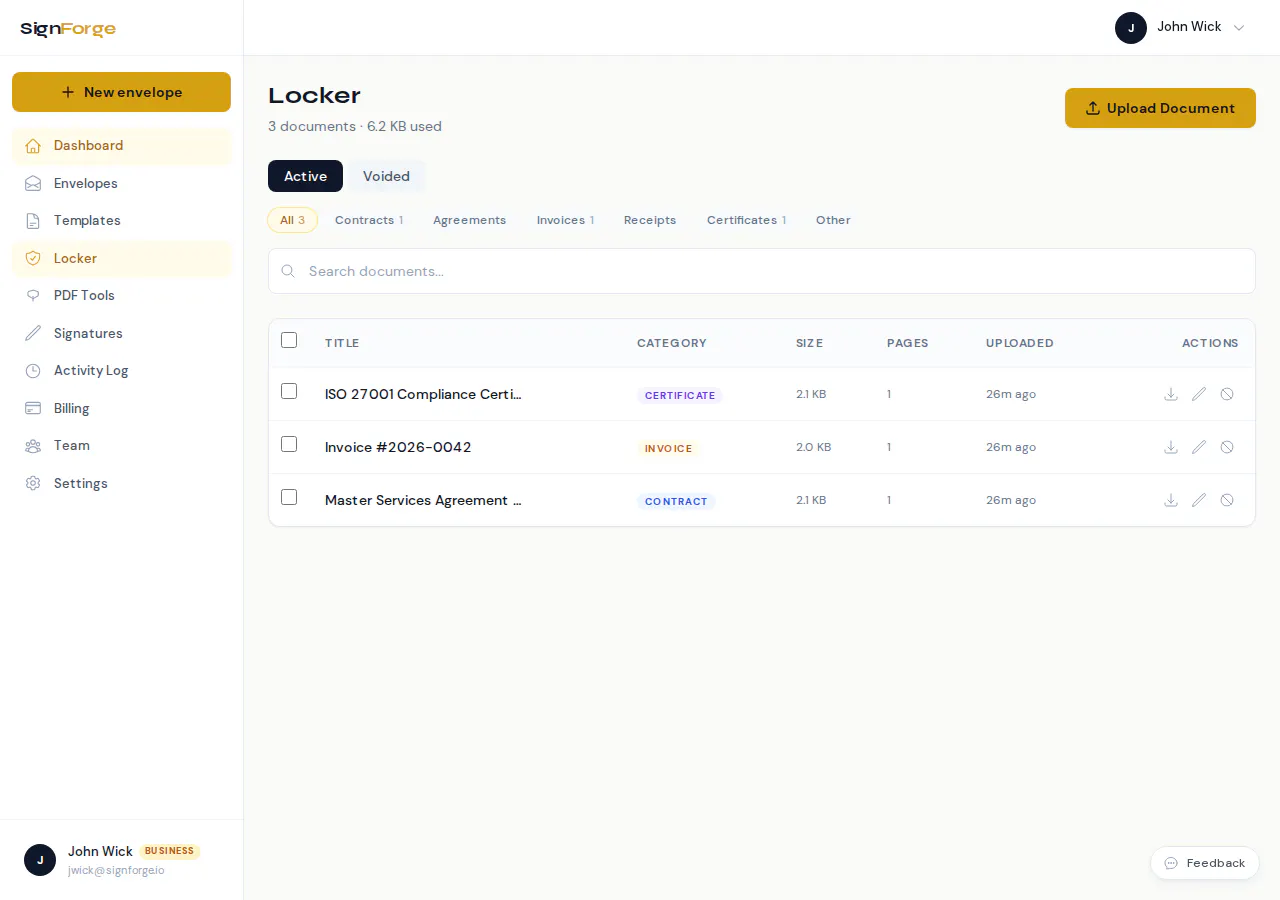
Task: Click the Envelopes sidebar icon
Action: click(33, 183)
